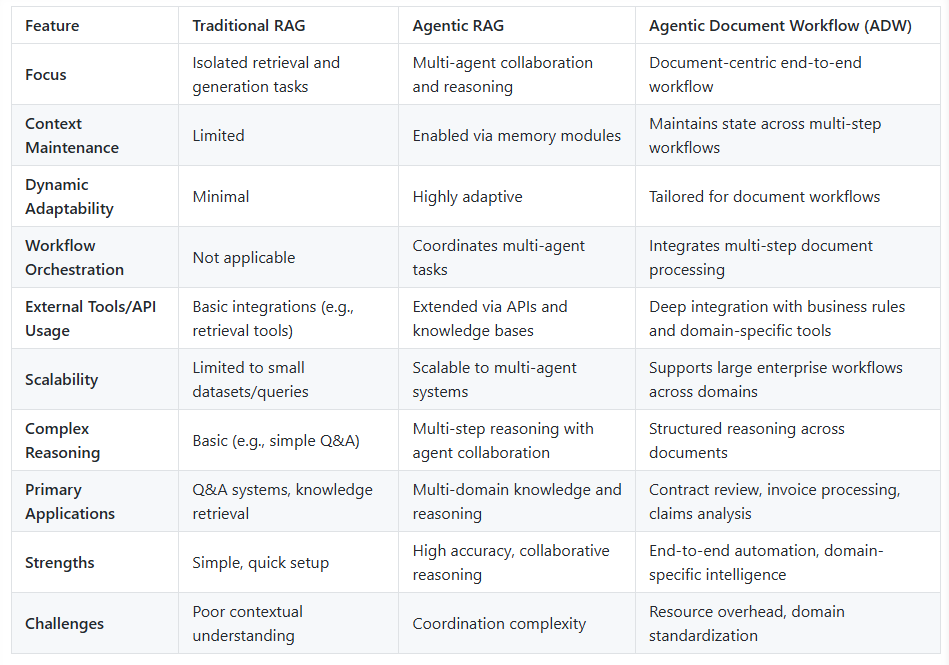Click the Complex Reasoning row label
Screen dimensions: 949x665
[x=63, y=441]
